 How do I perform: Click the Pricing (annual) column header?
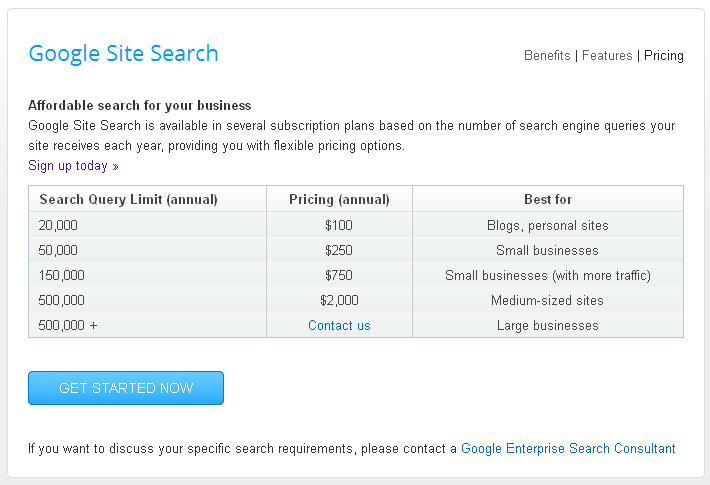coord(339,199)
